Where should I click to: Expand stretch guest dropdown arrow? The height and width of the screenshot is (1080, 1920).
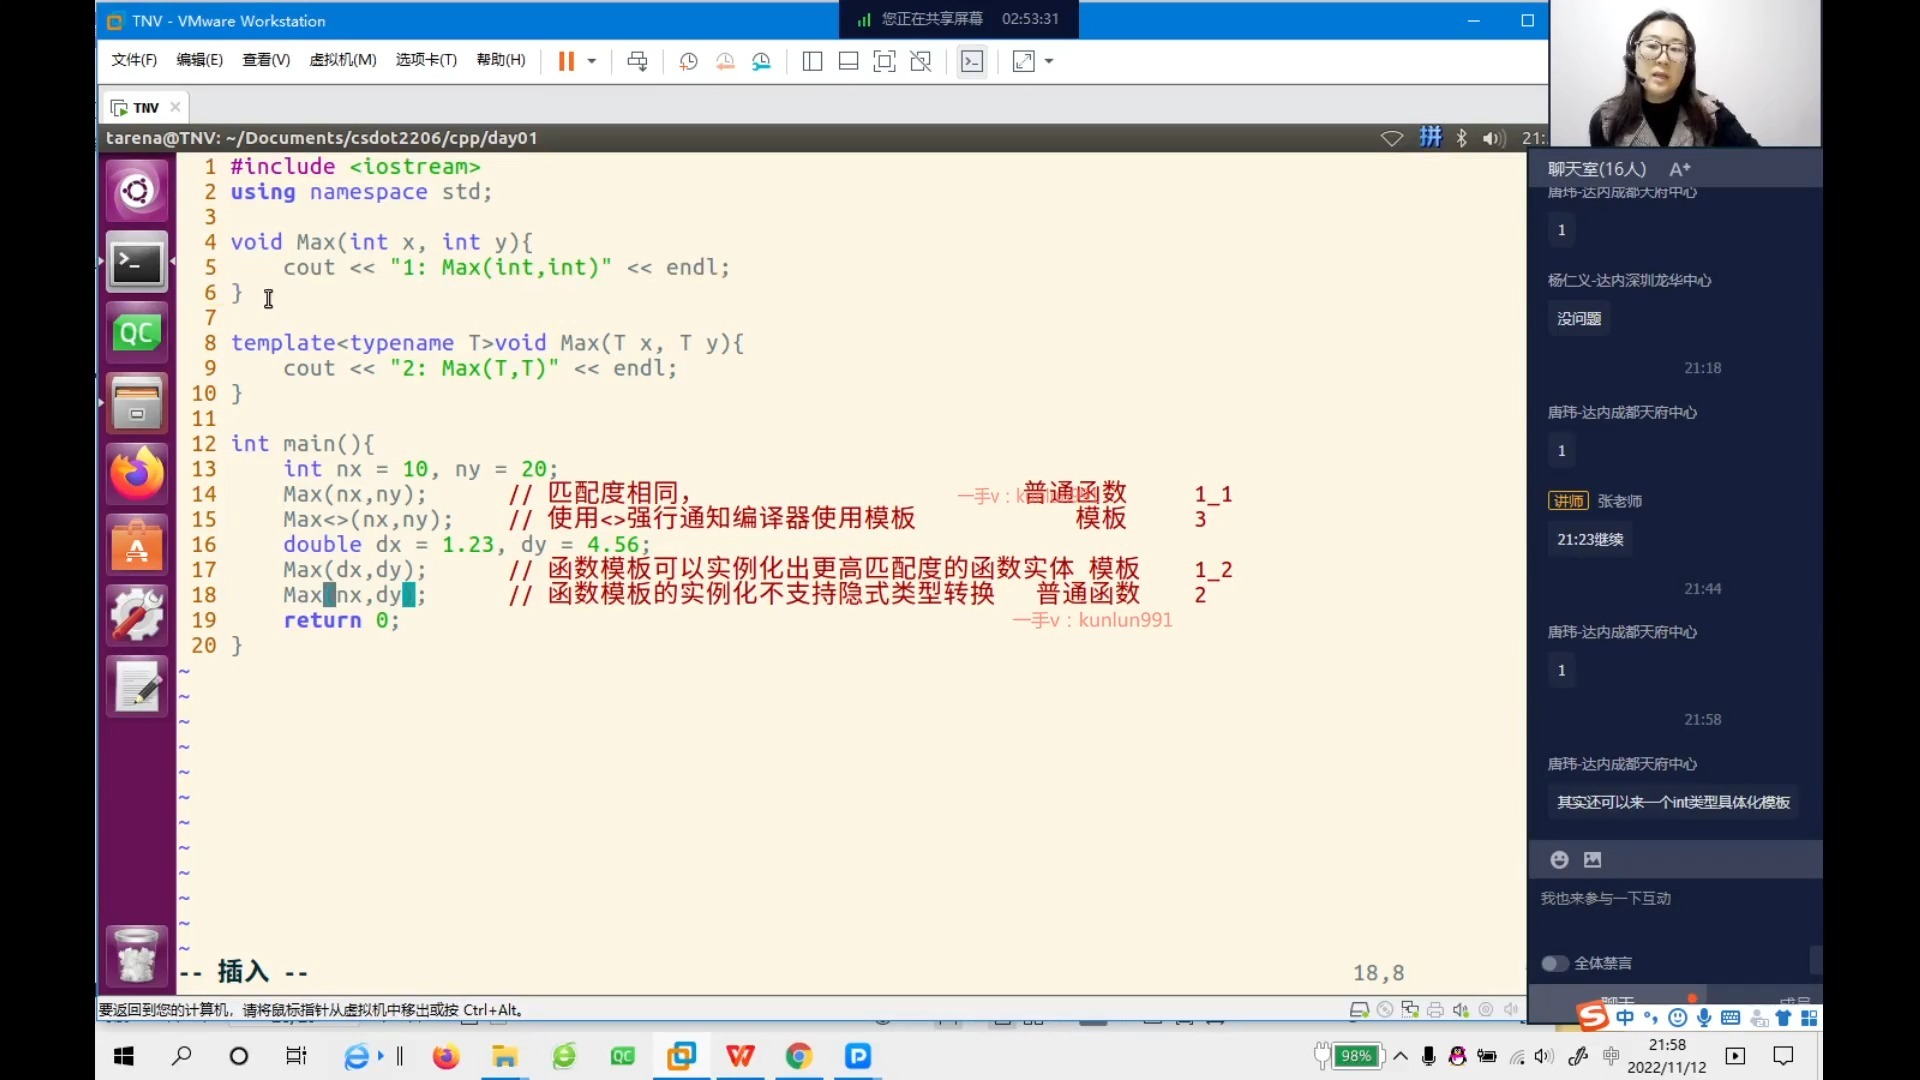1049,61
